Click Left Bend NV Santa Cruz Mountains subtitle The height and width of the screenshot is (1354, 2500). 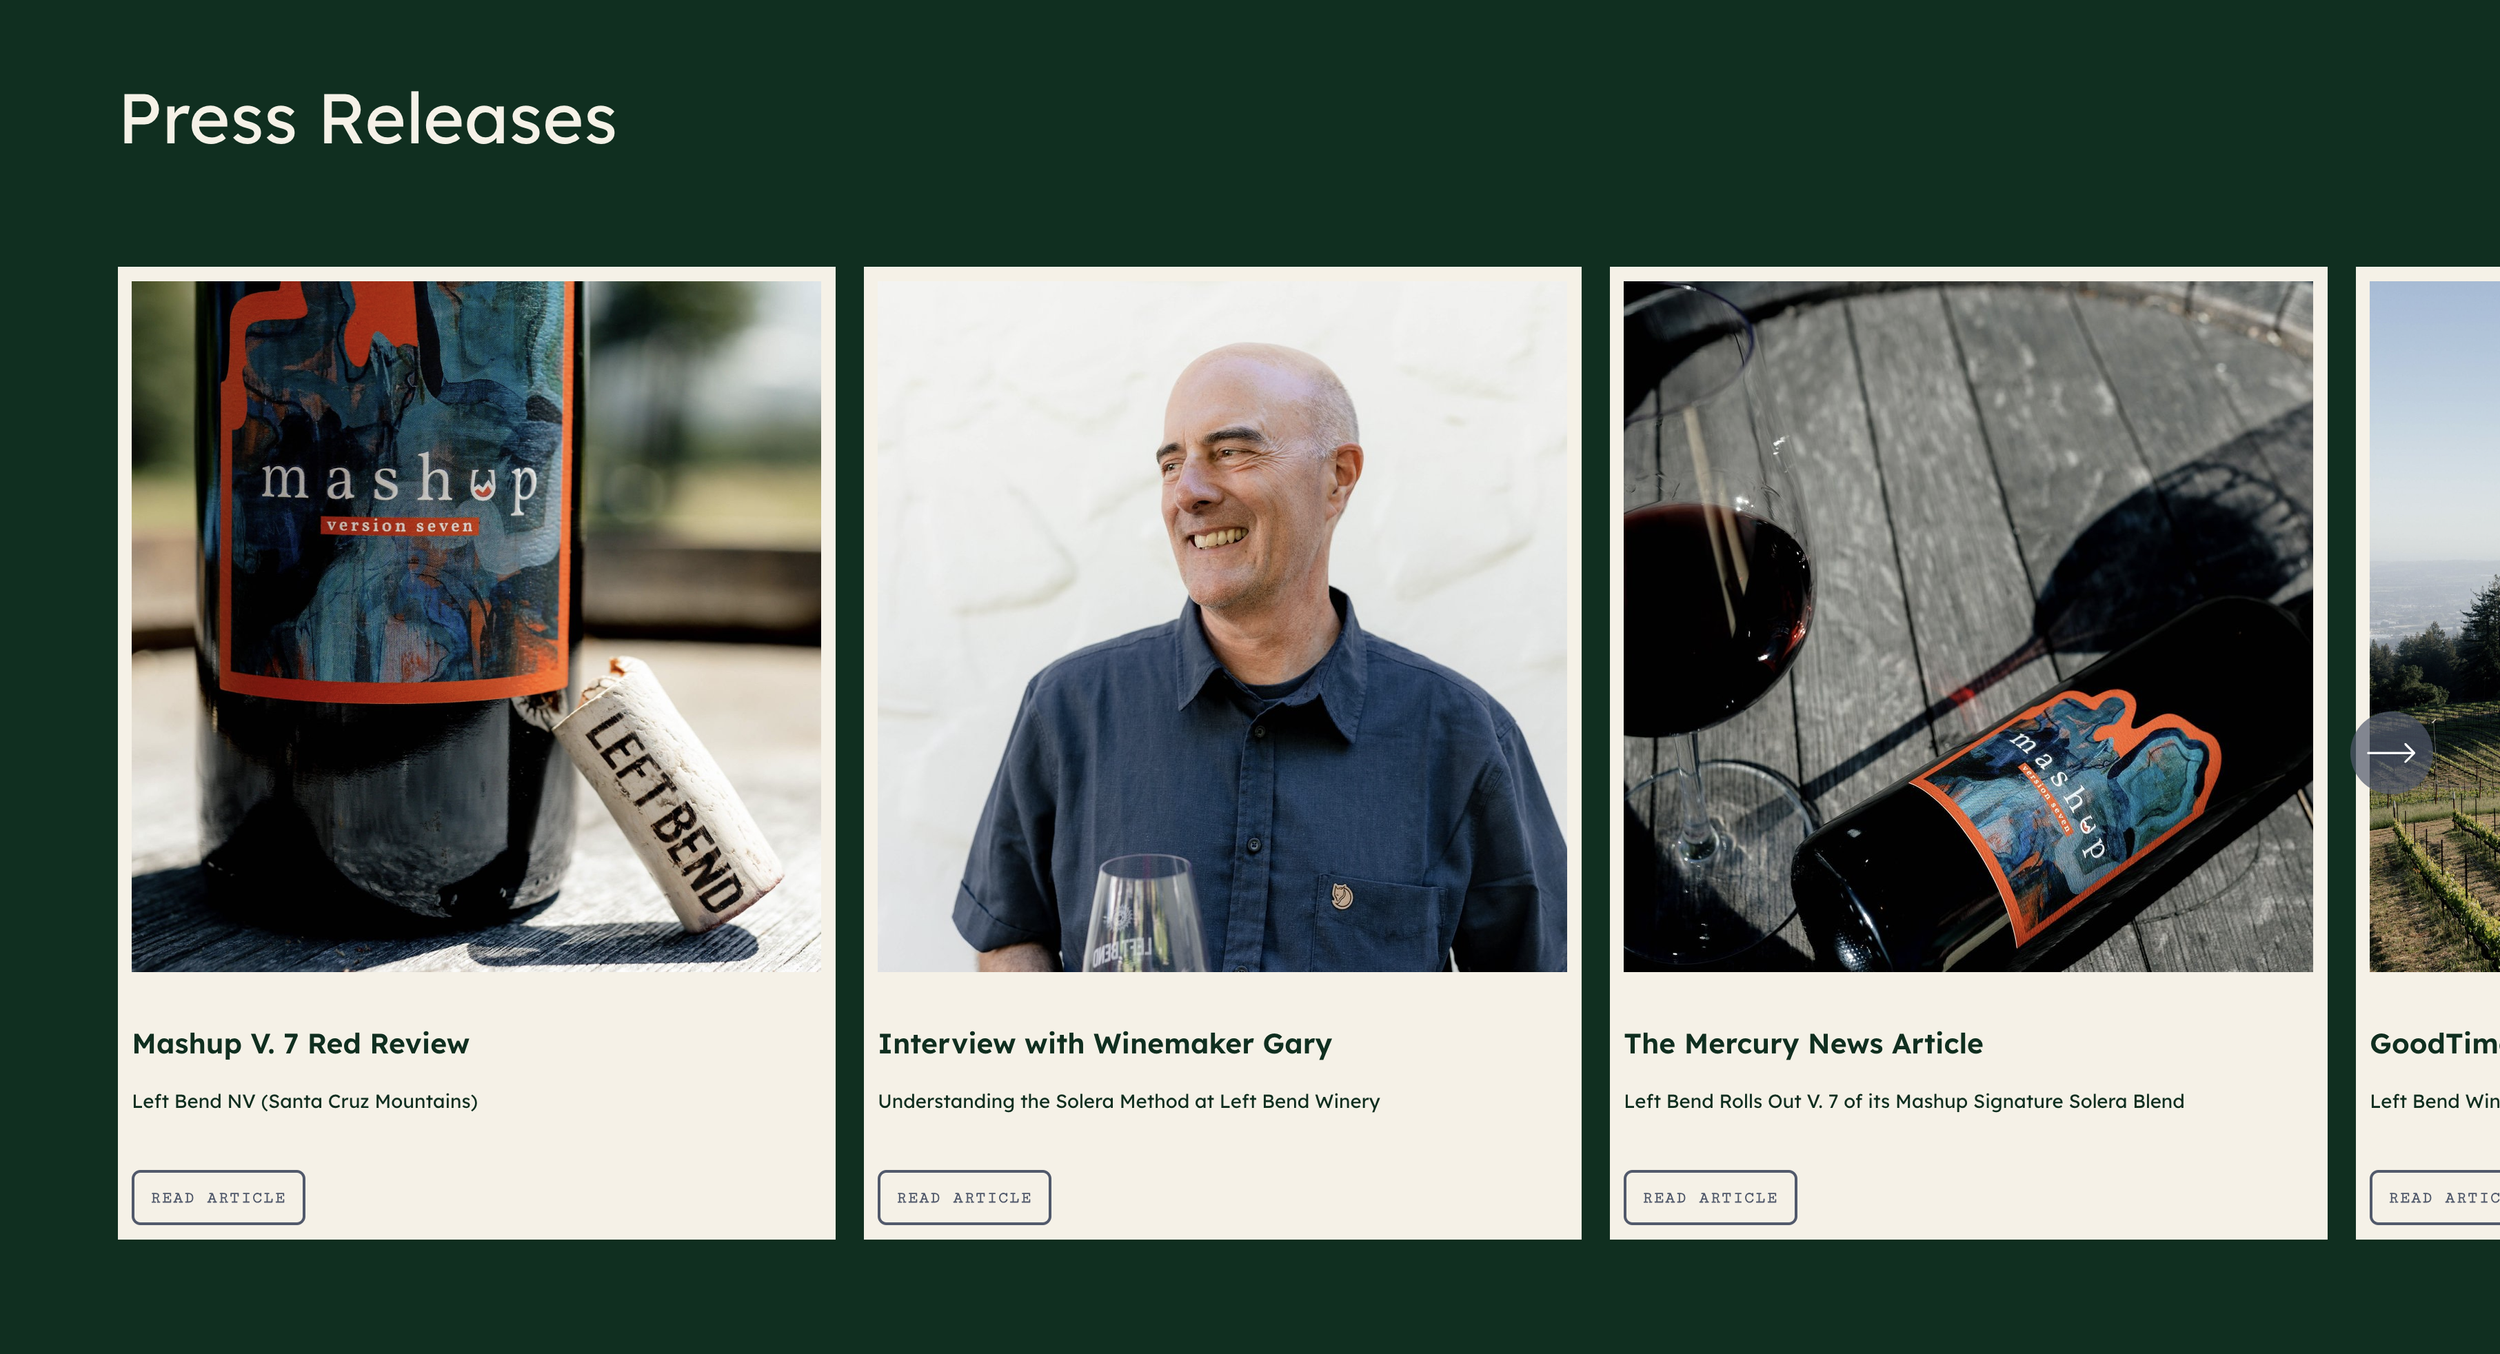305,1101
